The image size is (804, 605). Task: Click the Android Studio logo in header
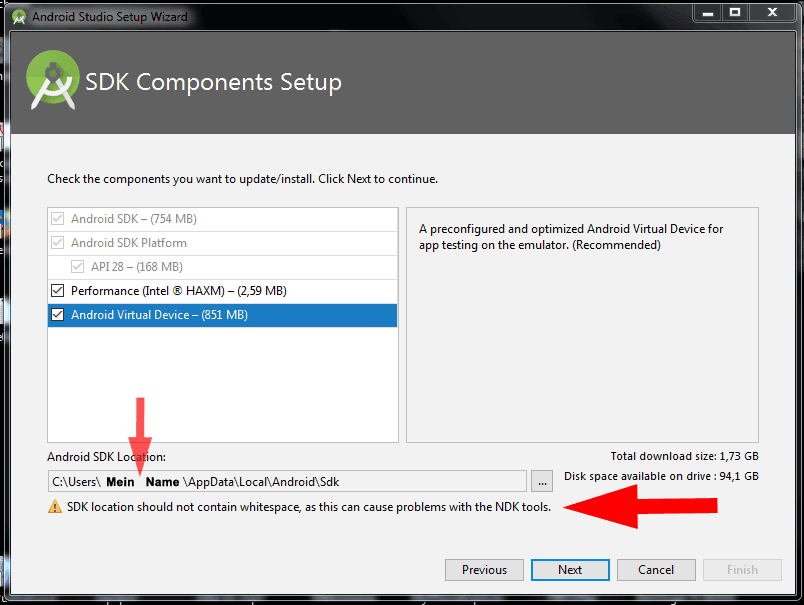pos(53,80)
